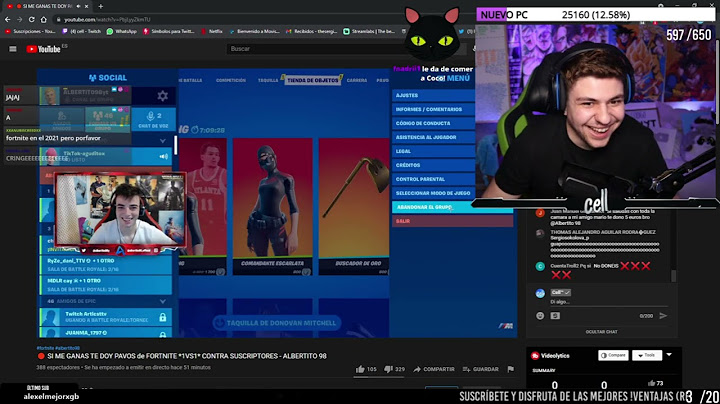
Task: Switch to the Carrera tab
Action: pyautogui.click(x=357, y=80)
